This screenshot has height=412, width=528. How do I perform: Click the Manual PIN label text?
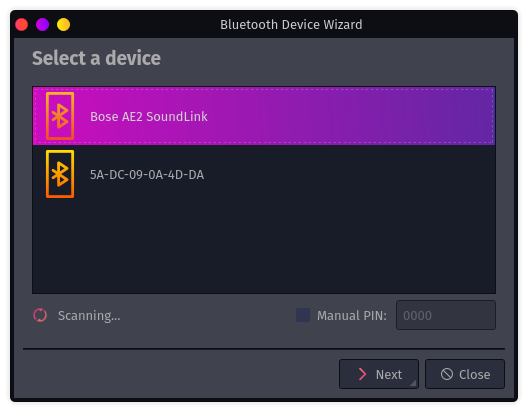pos(352,316)
